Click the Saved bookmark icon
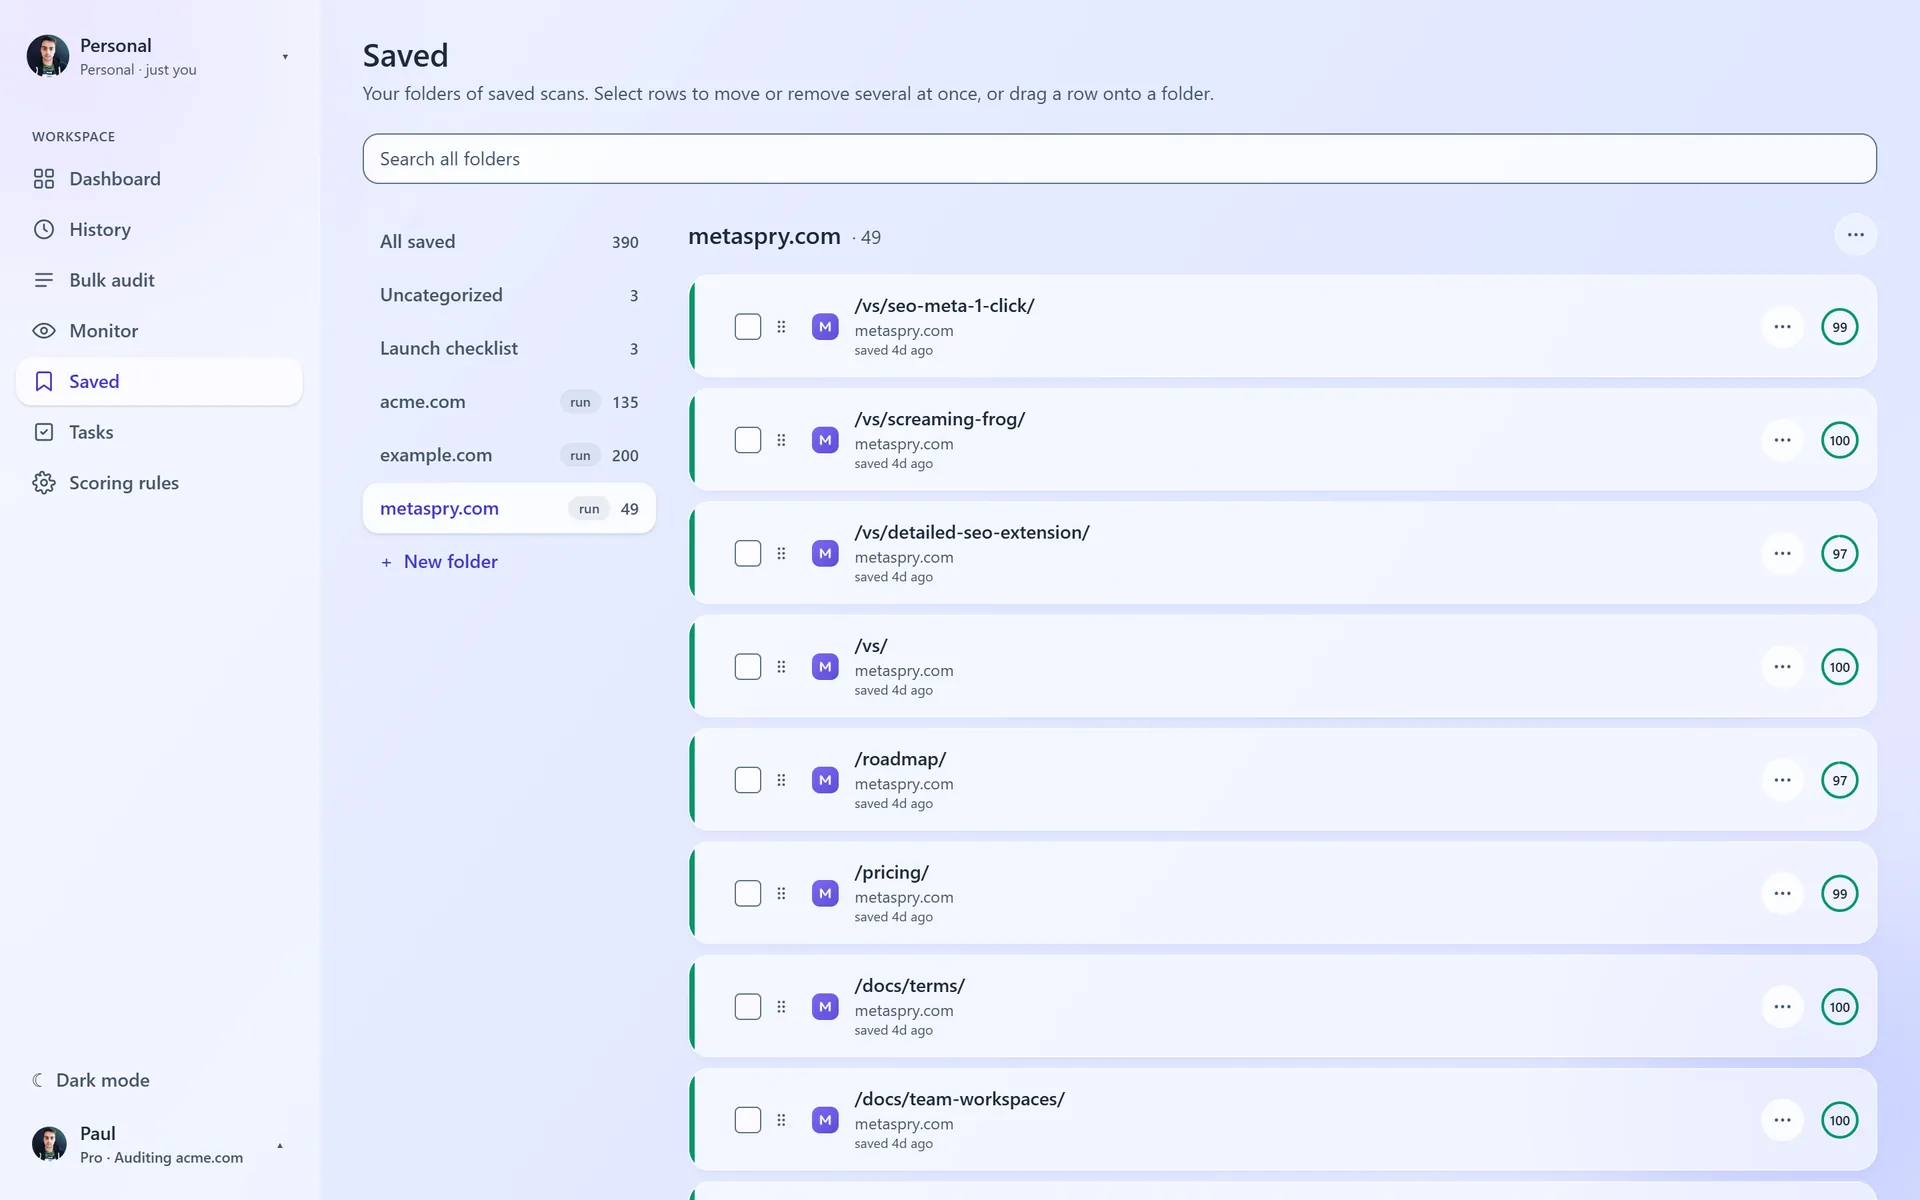This screenshot has height=1200, width=1920. tap(44, 381)
